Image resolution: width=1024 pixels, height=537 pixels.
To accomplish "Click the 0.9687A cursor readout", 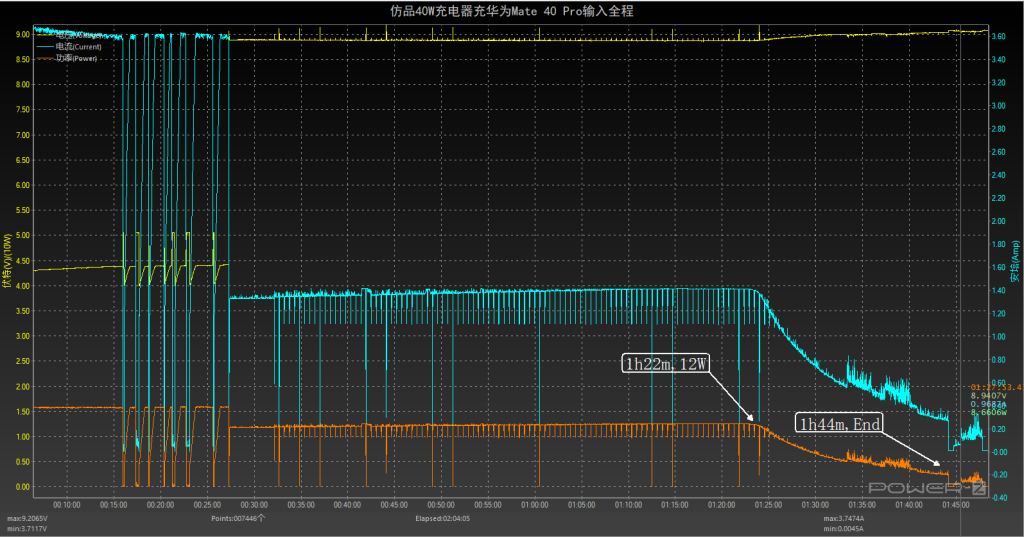I will click(x=988, y=404).
